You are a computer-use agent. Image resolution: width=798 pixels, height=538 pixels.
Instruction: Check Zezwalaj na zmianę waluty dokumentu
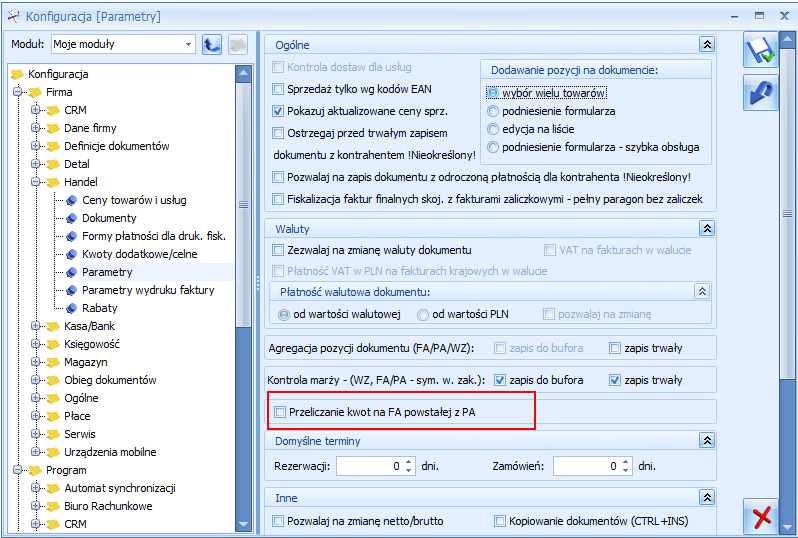point(278,250)
